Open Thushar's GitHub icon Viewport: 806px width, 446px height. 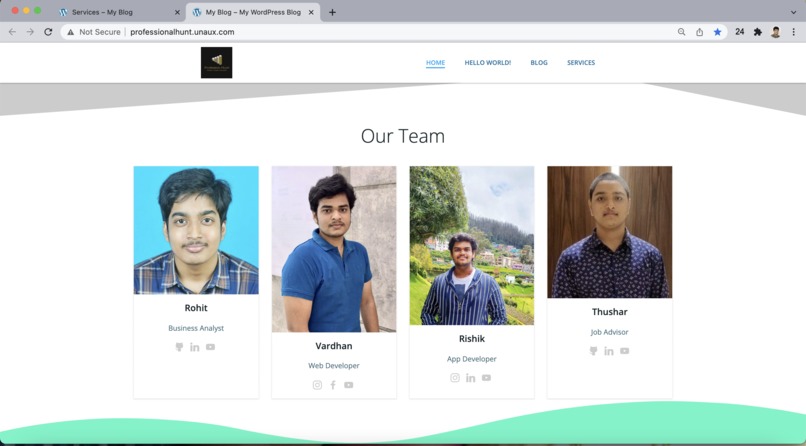coord(593,351)
